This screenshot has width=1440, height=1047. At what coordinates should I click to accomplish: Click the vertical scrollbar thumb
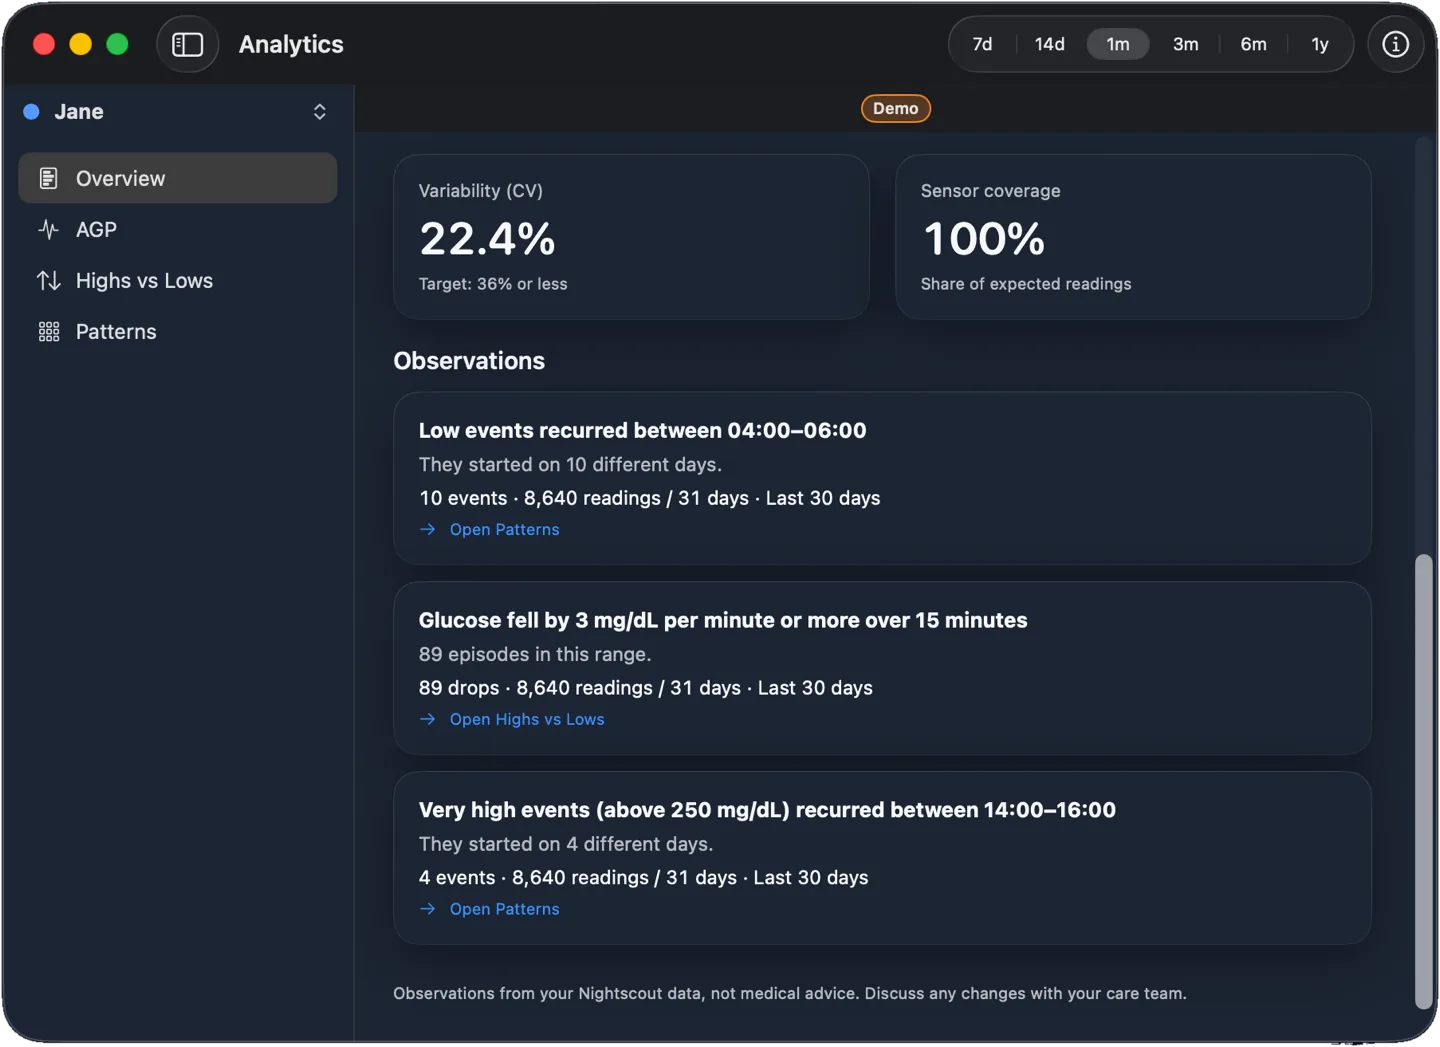tap(1424, 782)
